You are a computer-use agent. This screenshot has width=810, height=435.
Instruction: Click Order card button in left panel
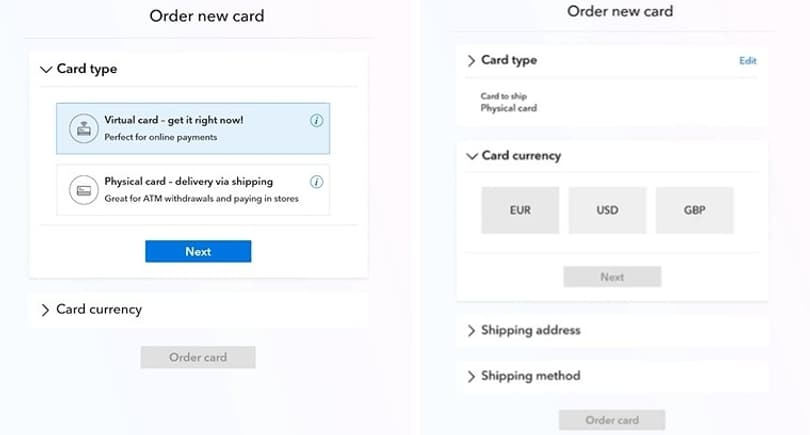[x=198, y=357]
